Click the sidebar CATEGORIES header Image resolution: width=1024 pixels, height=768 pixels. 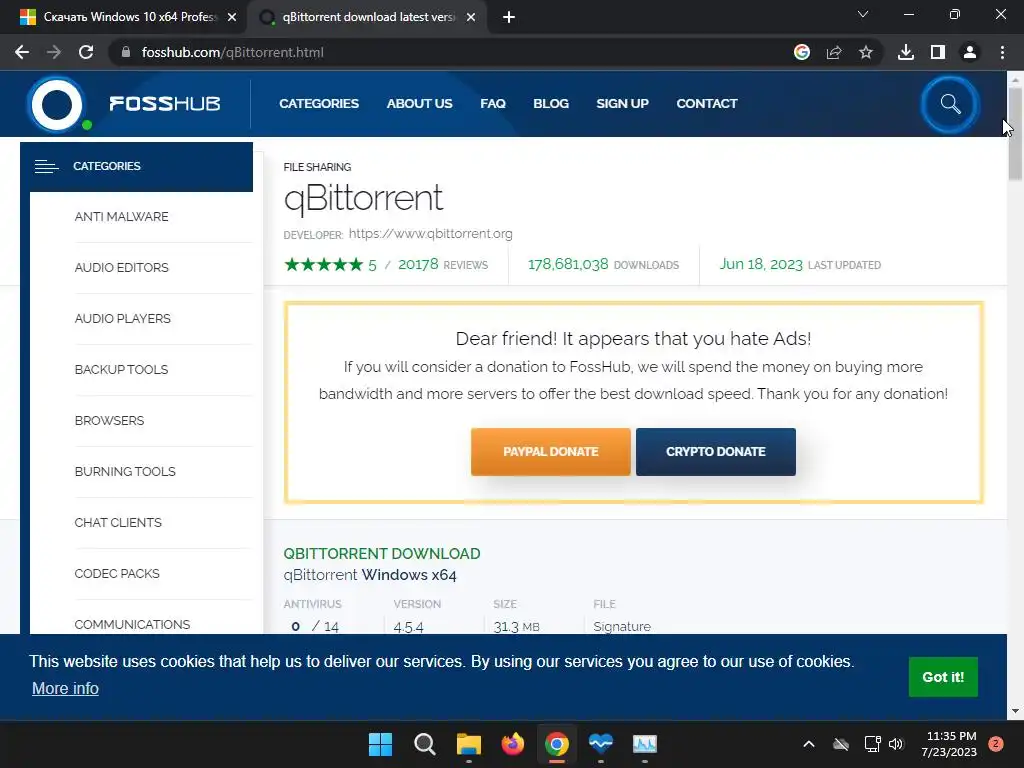point(136,167)
